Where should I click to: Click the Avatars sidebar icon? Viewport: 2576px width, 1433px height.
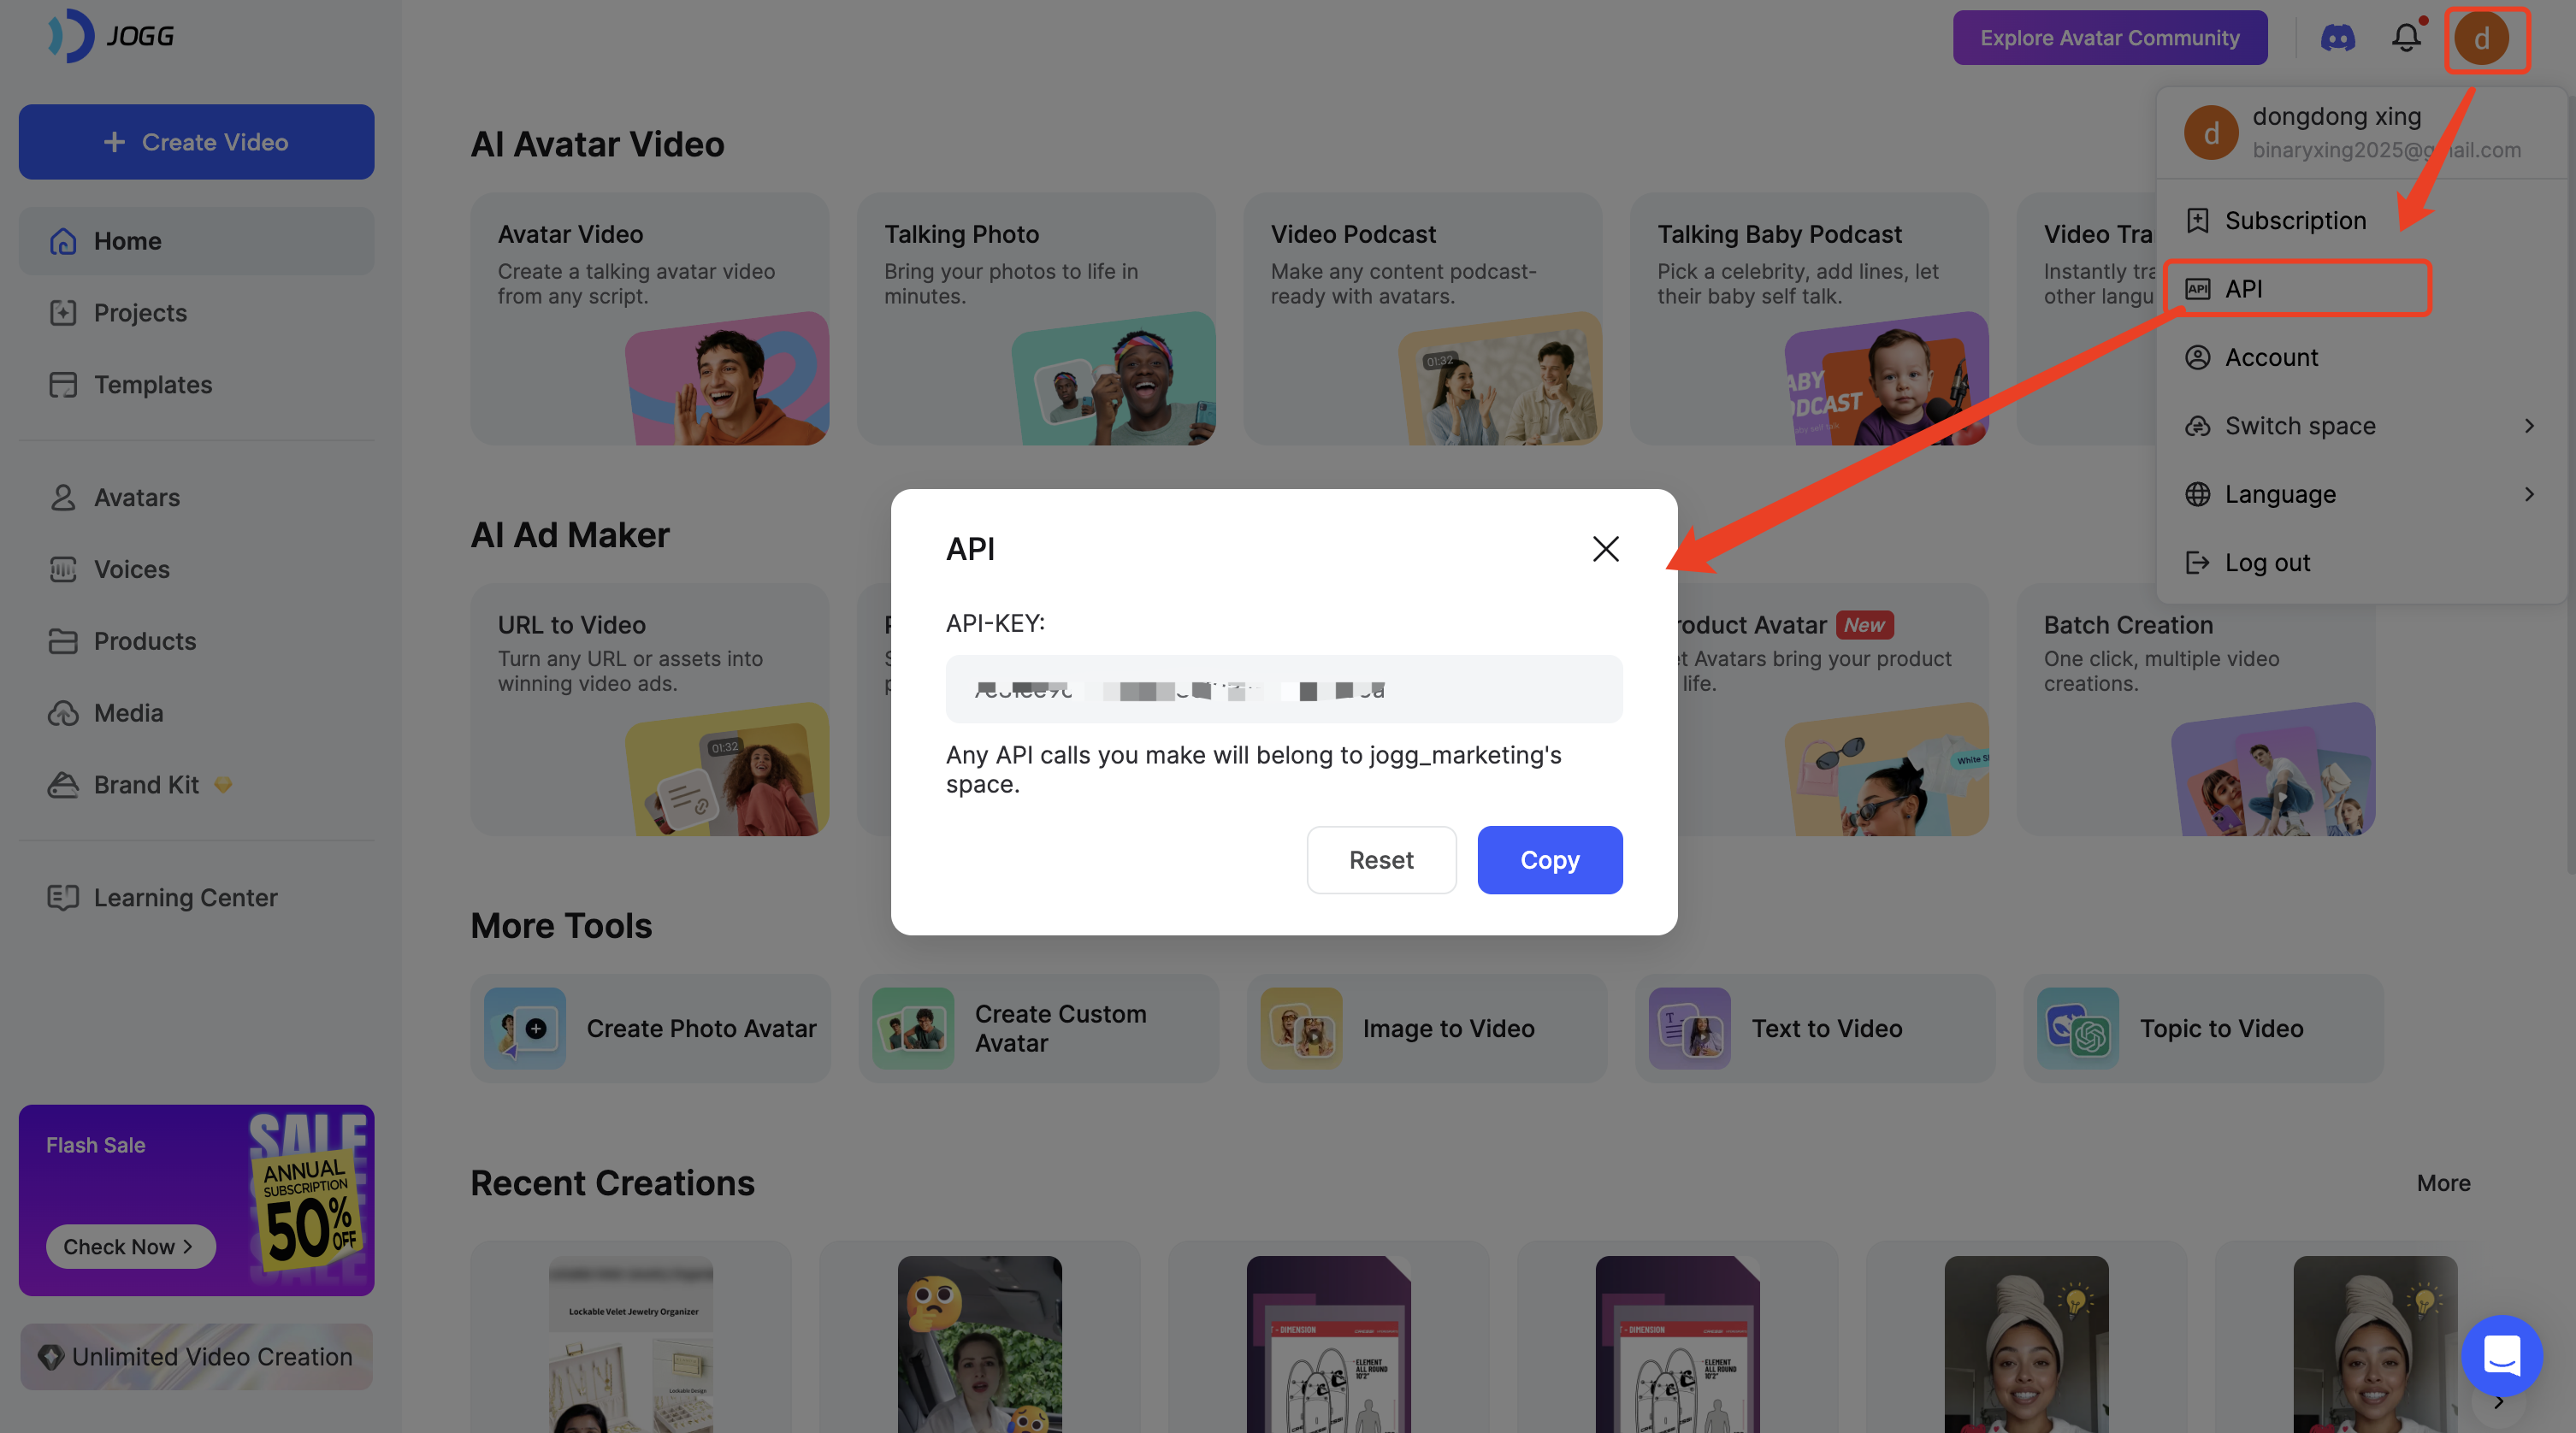point(63,497)
